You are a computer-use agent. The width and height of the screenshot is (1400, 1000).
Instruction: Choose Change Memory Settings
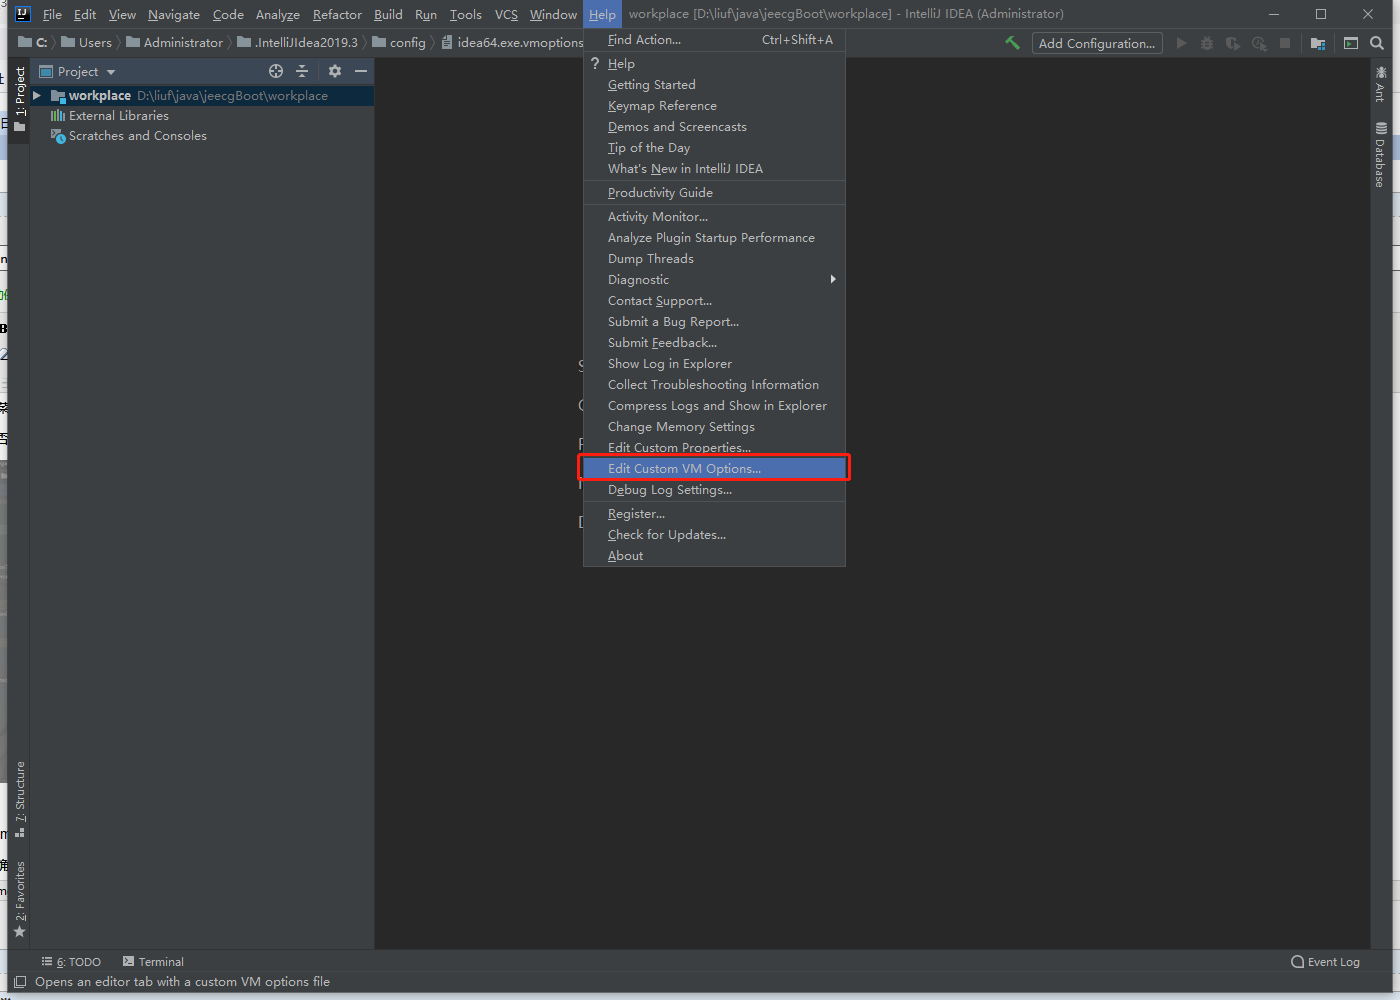(714, 427)
